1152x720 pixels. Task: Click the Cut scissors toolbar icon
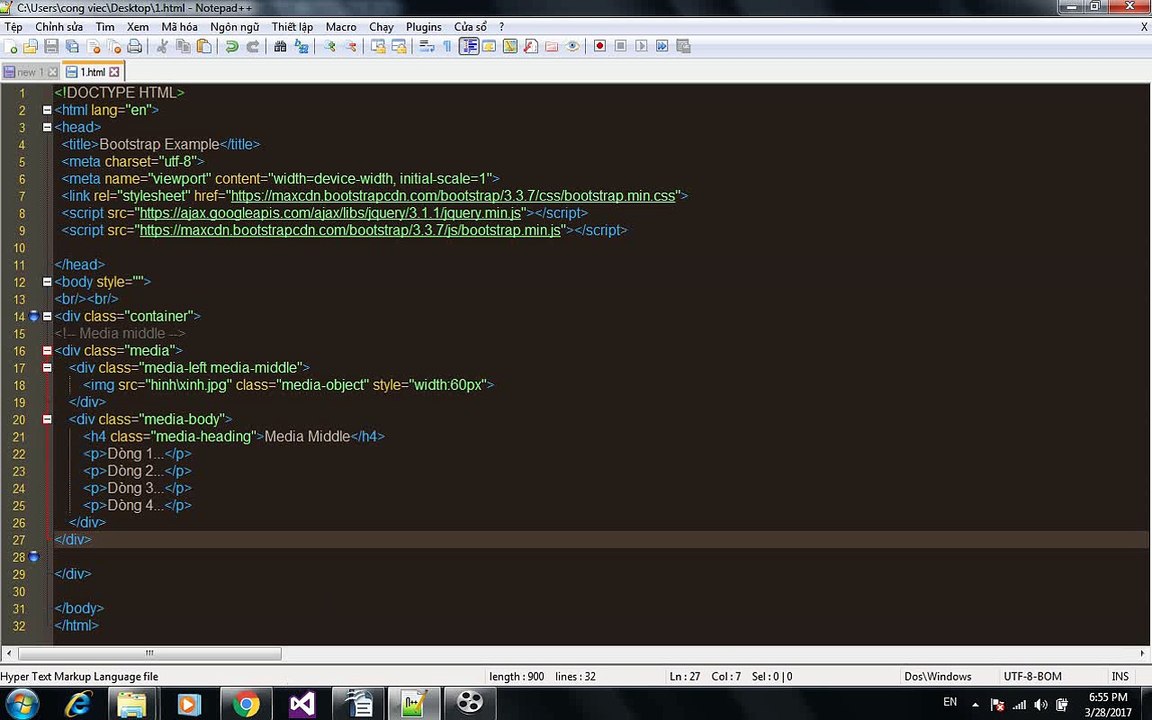point(162,46)
